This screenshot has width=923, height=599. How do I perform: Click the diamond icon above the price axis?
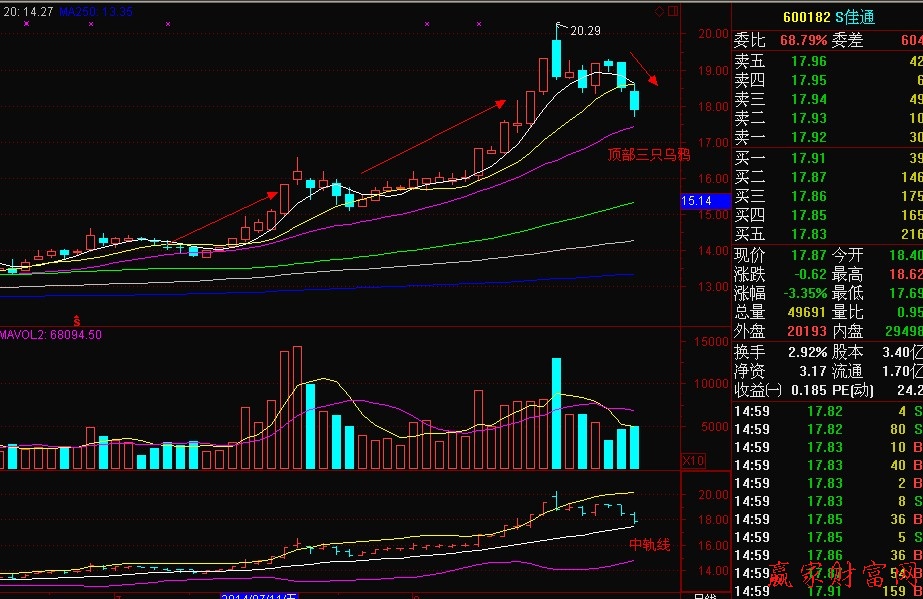coord(659,12)
